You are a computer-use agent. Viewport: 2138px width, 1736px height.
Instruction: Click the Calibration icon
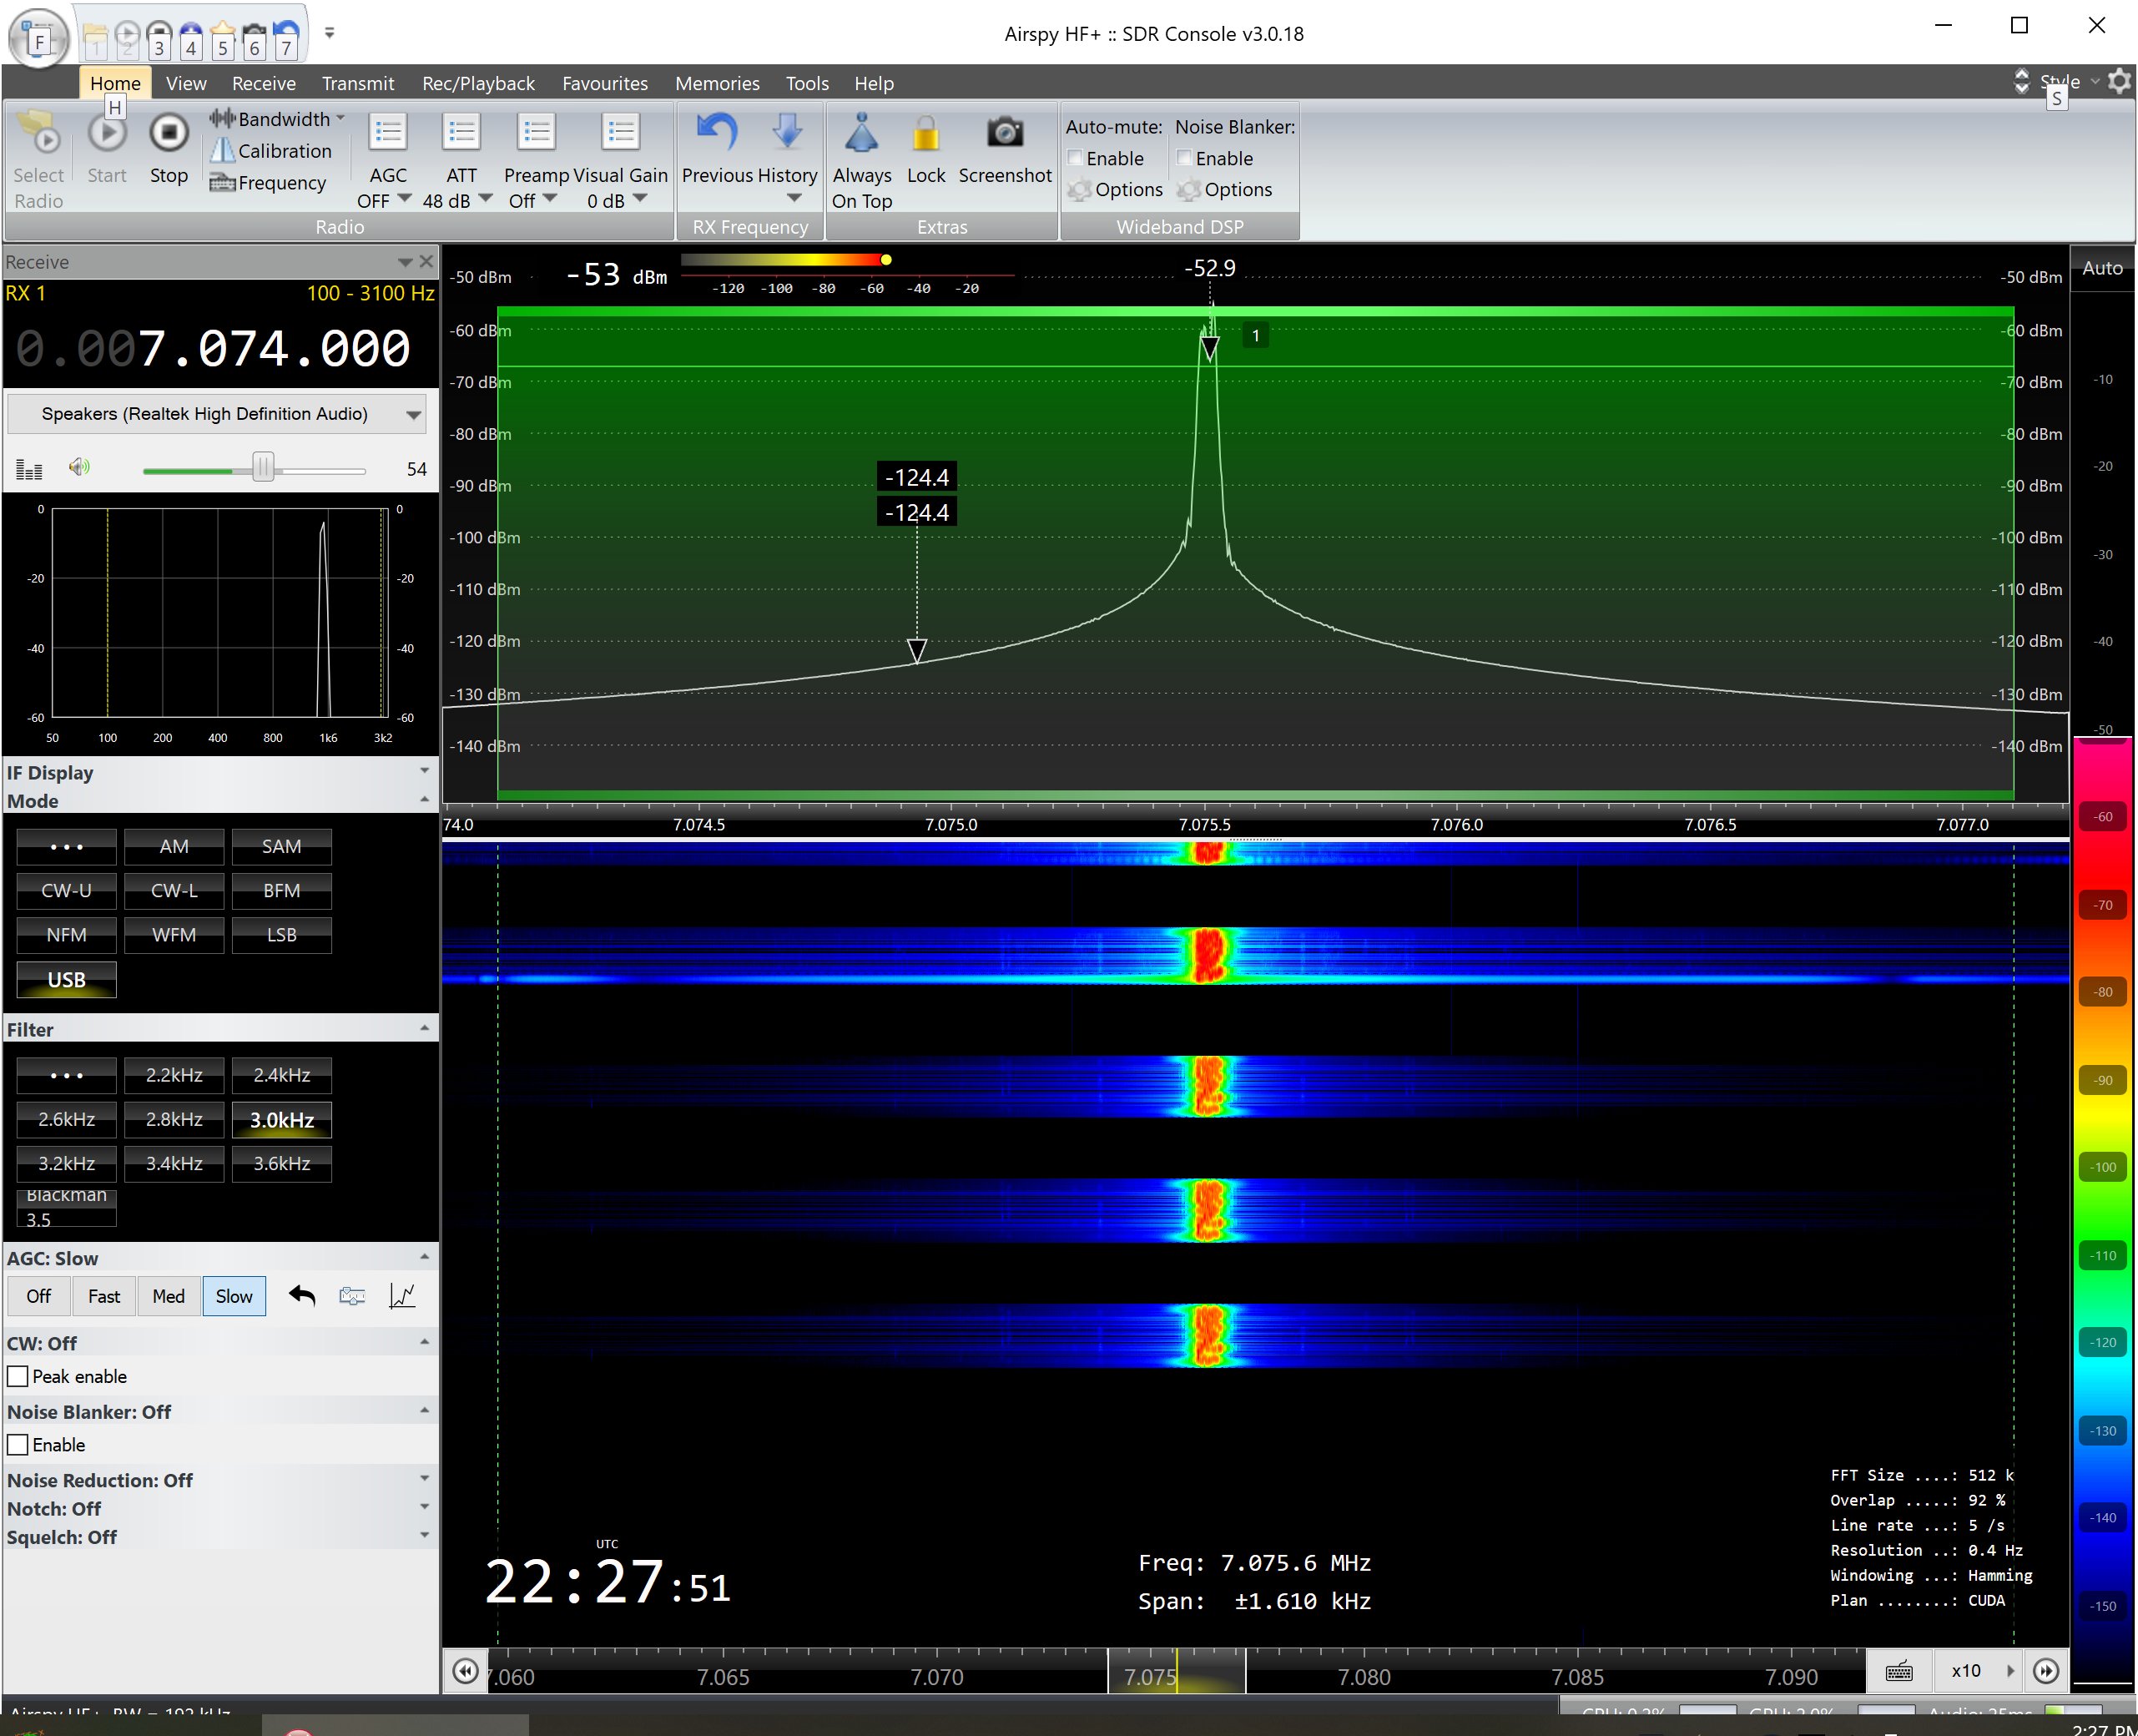click(222, 151)
